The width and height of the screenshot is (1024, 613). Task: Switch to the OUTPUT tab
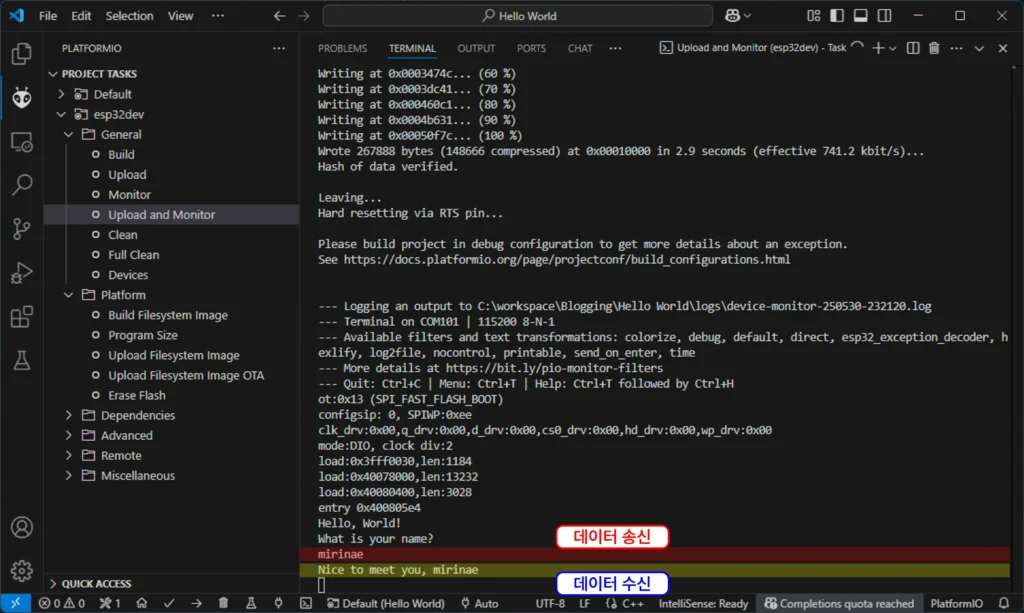pyautogui.click(x=476, y=48)
